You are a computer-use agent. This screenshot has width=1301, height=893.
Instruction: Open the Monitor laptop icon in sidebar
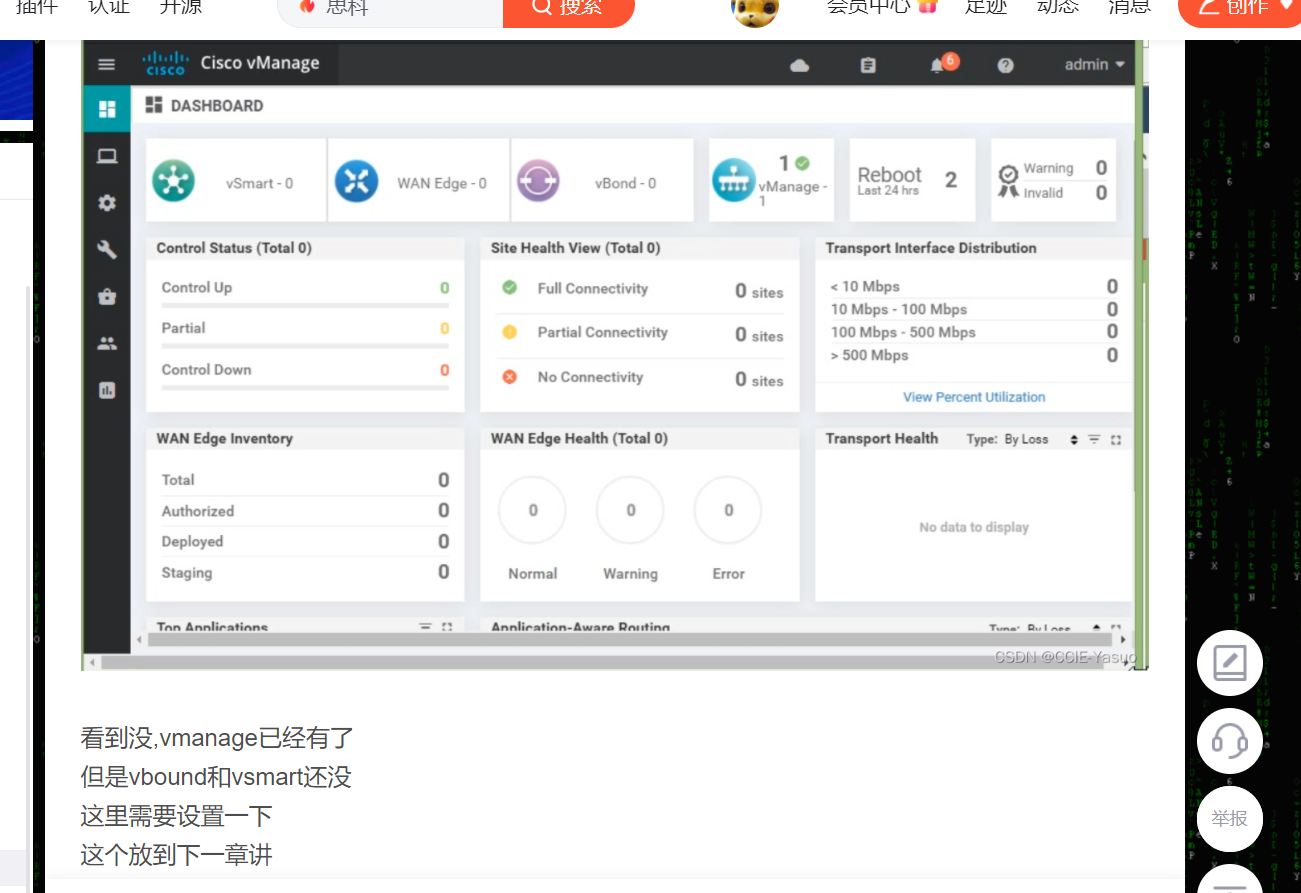click(107, 156)
